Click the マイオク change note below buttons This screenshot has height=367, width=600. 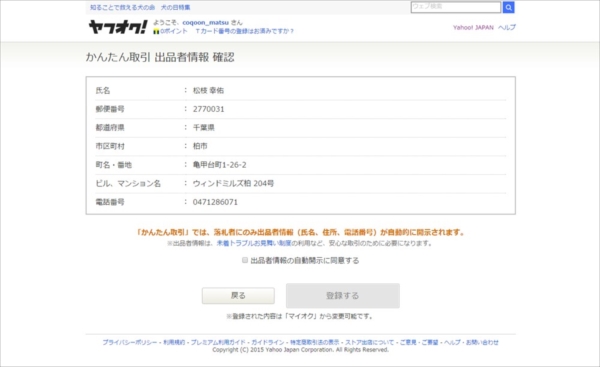[300, 316]
